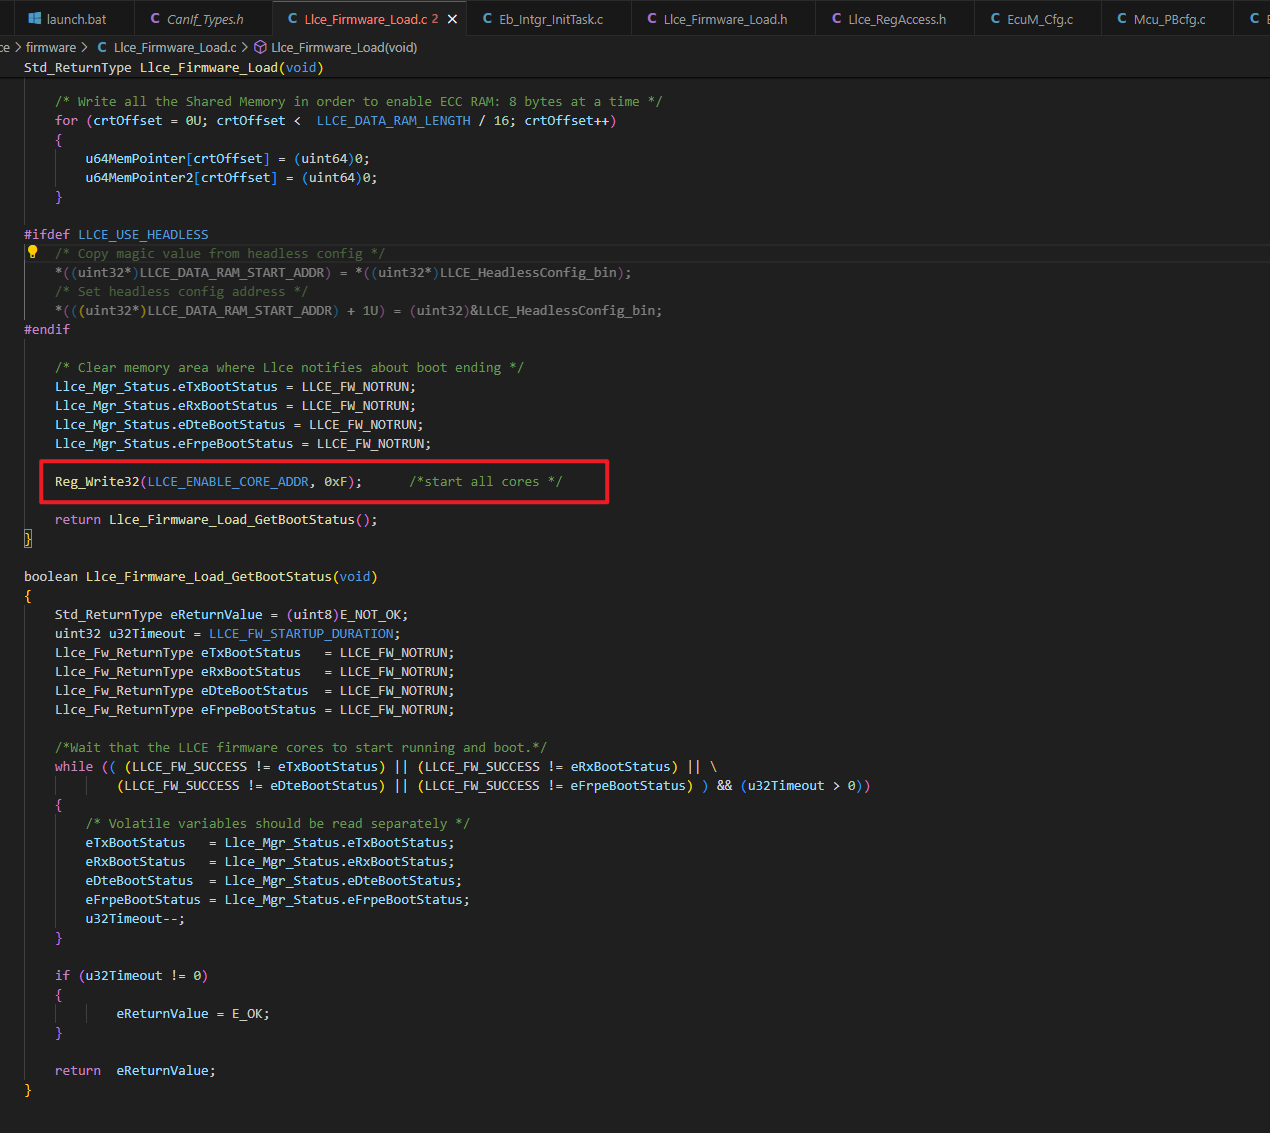Activate the Mcu_PBcfg.c tab
The height and width of the screenshot is (1133, 1270).
tap(1169, 19)
